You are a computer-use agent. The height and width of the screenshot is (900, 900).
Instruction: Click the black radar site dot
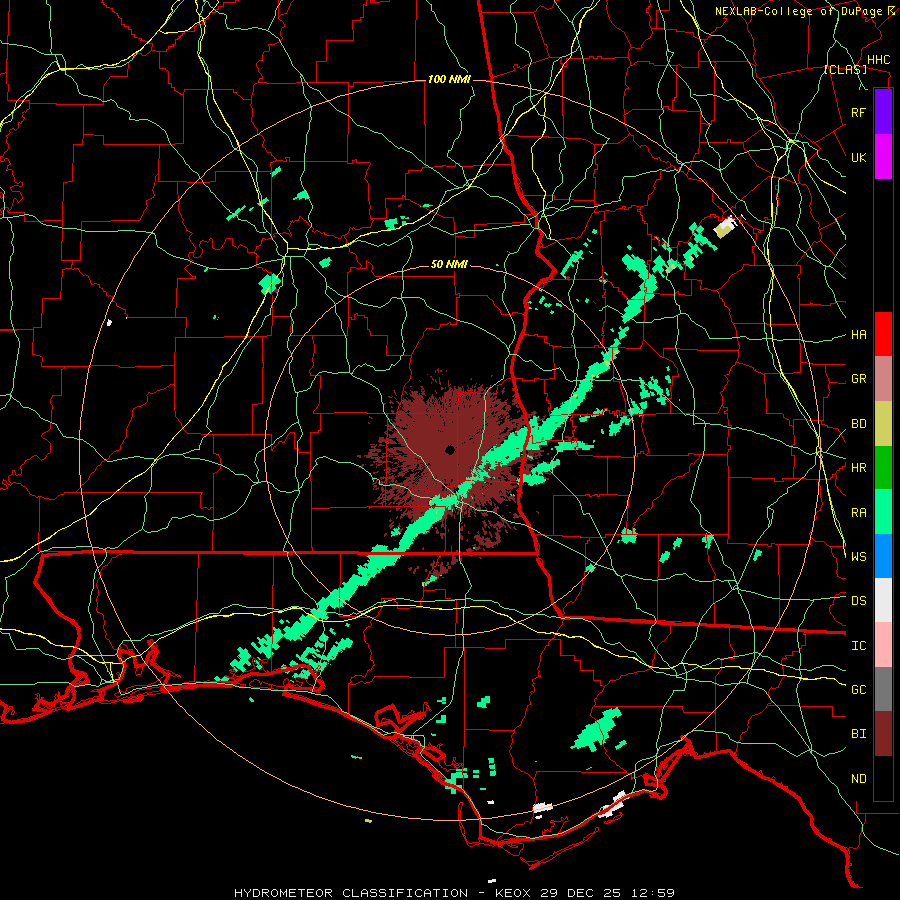click(x=450, y=449)
